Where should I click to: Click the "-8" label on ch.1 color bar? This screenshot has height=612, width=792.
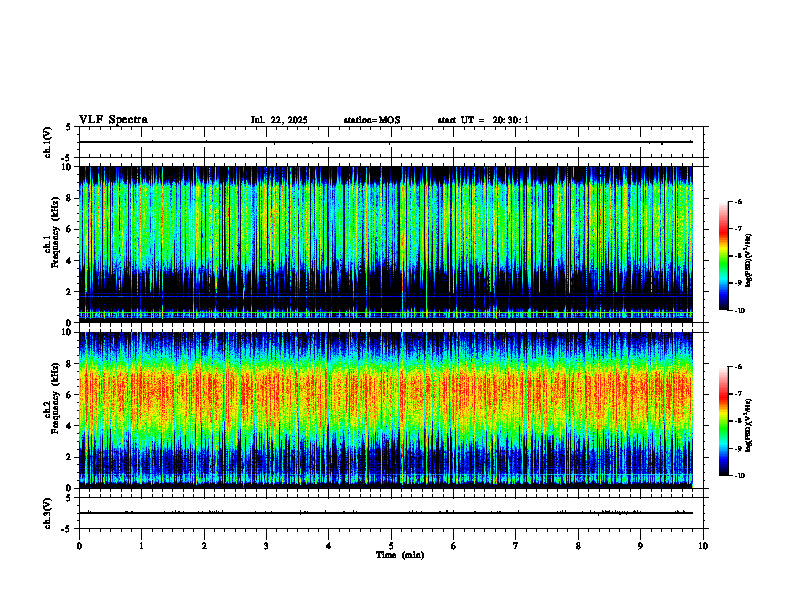[x=738, y=256]
